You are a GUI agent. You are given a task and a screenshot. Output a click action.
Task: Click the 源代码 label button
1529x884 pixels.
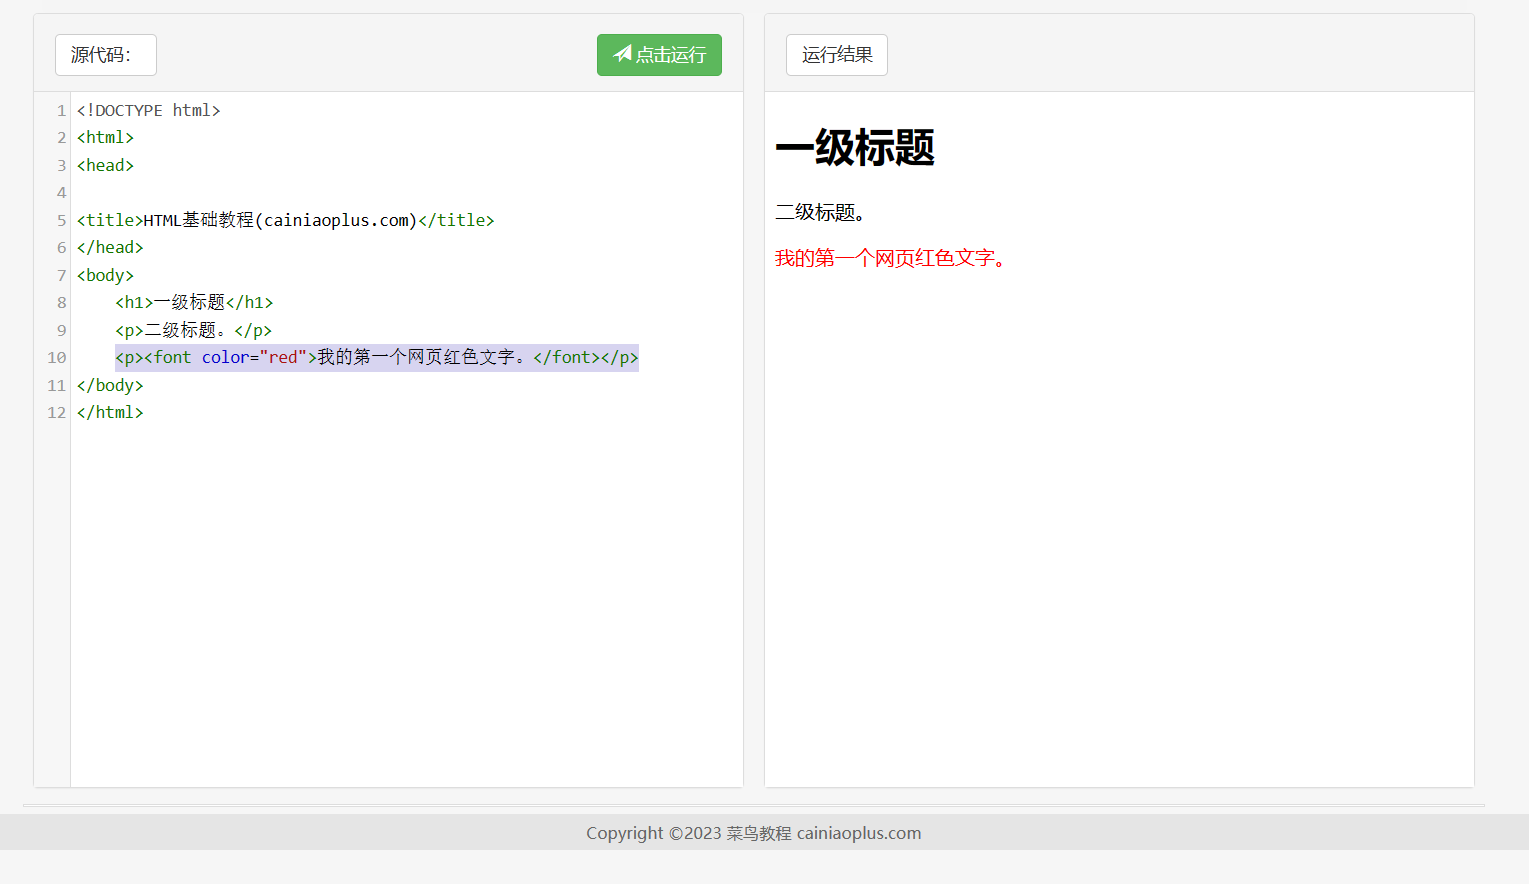[x=106, y=55]
